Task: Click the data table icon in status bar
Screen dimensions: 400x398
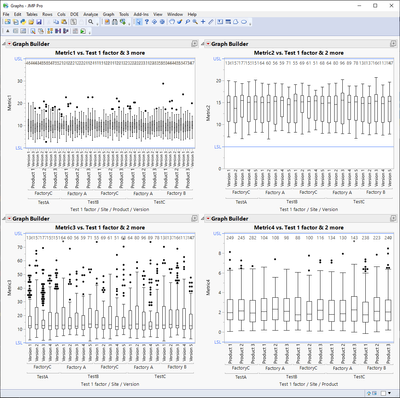Action: (374, 393)
